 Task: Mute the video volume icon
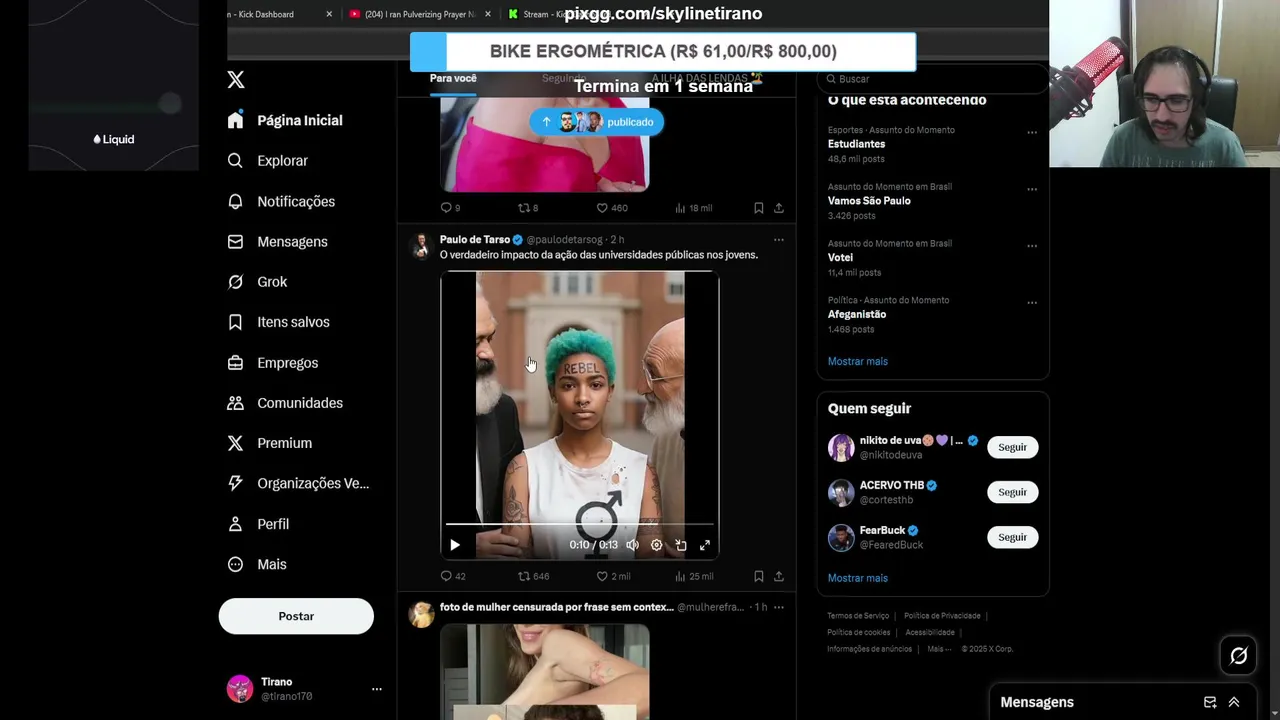point(632,545)
